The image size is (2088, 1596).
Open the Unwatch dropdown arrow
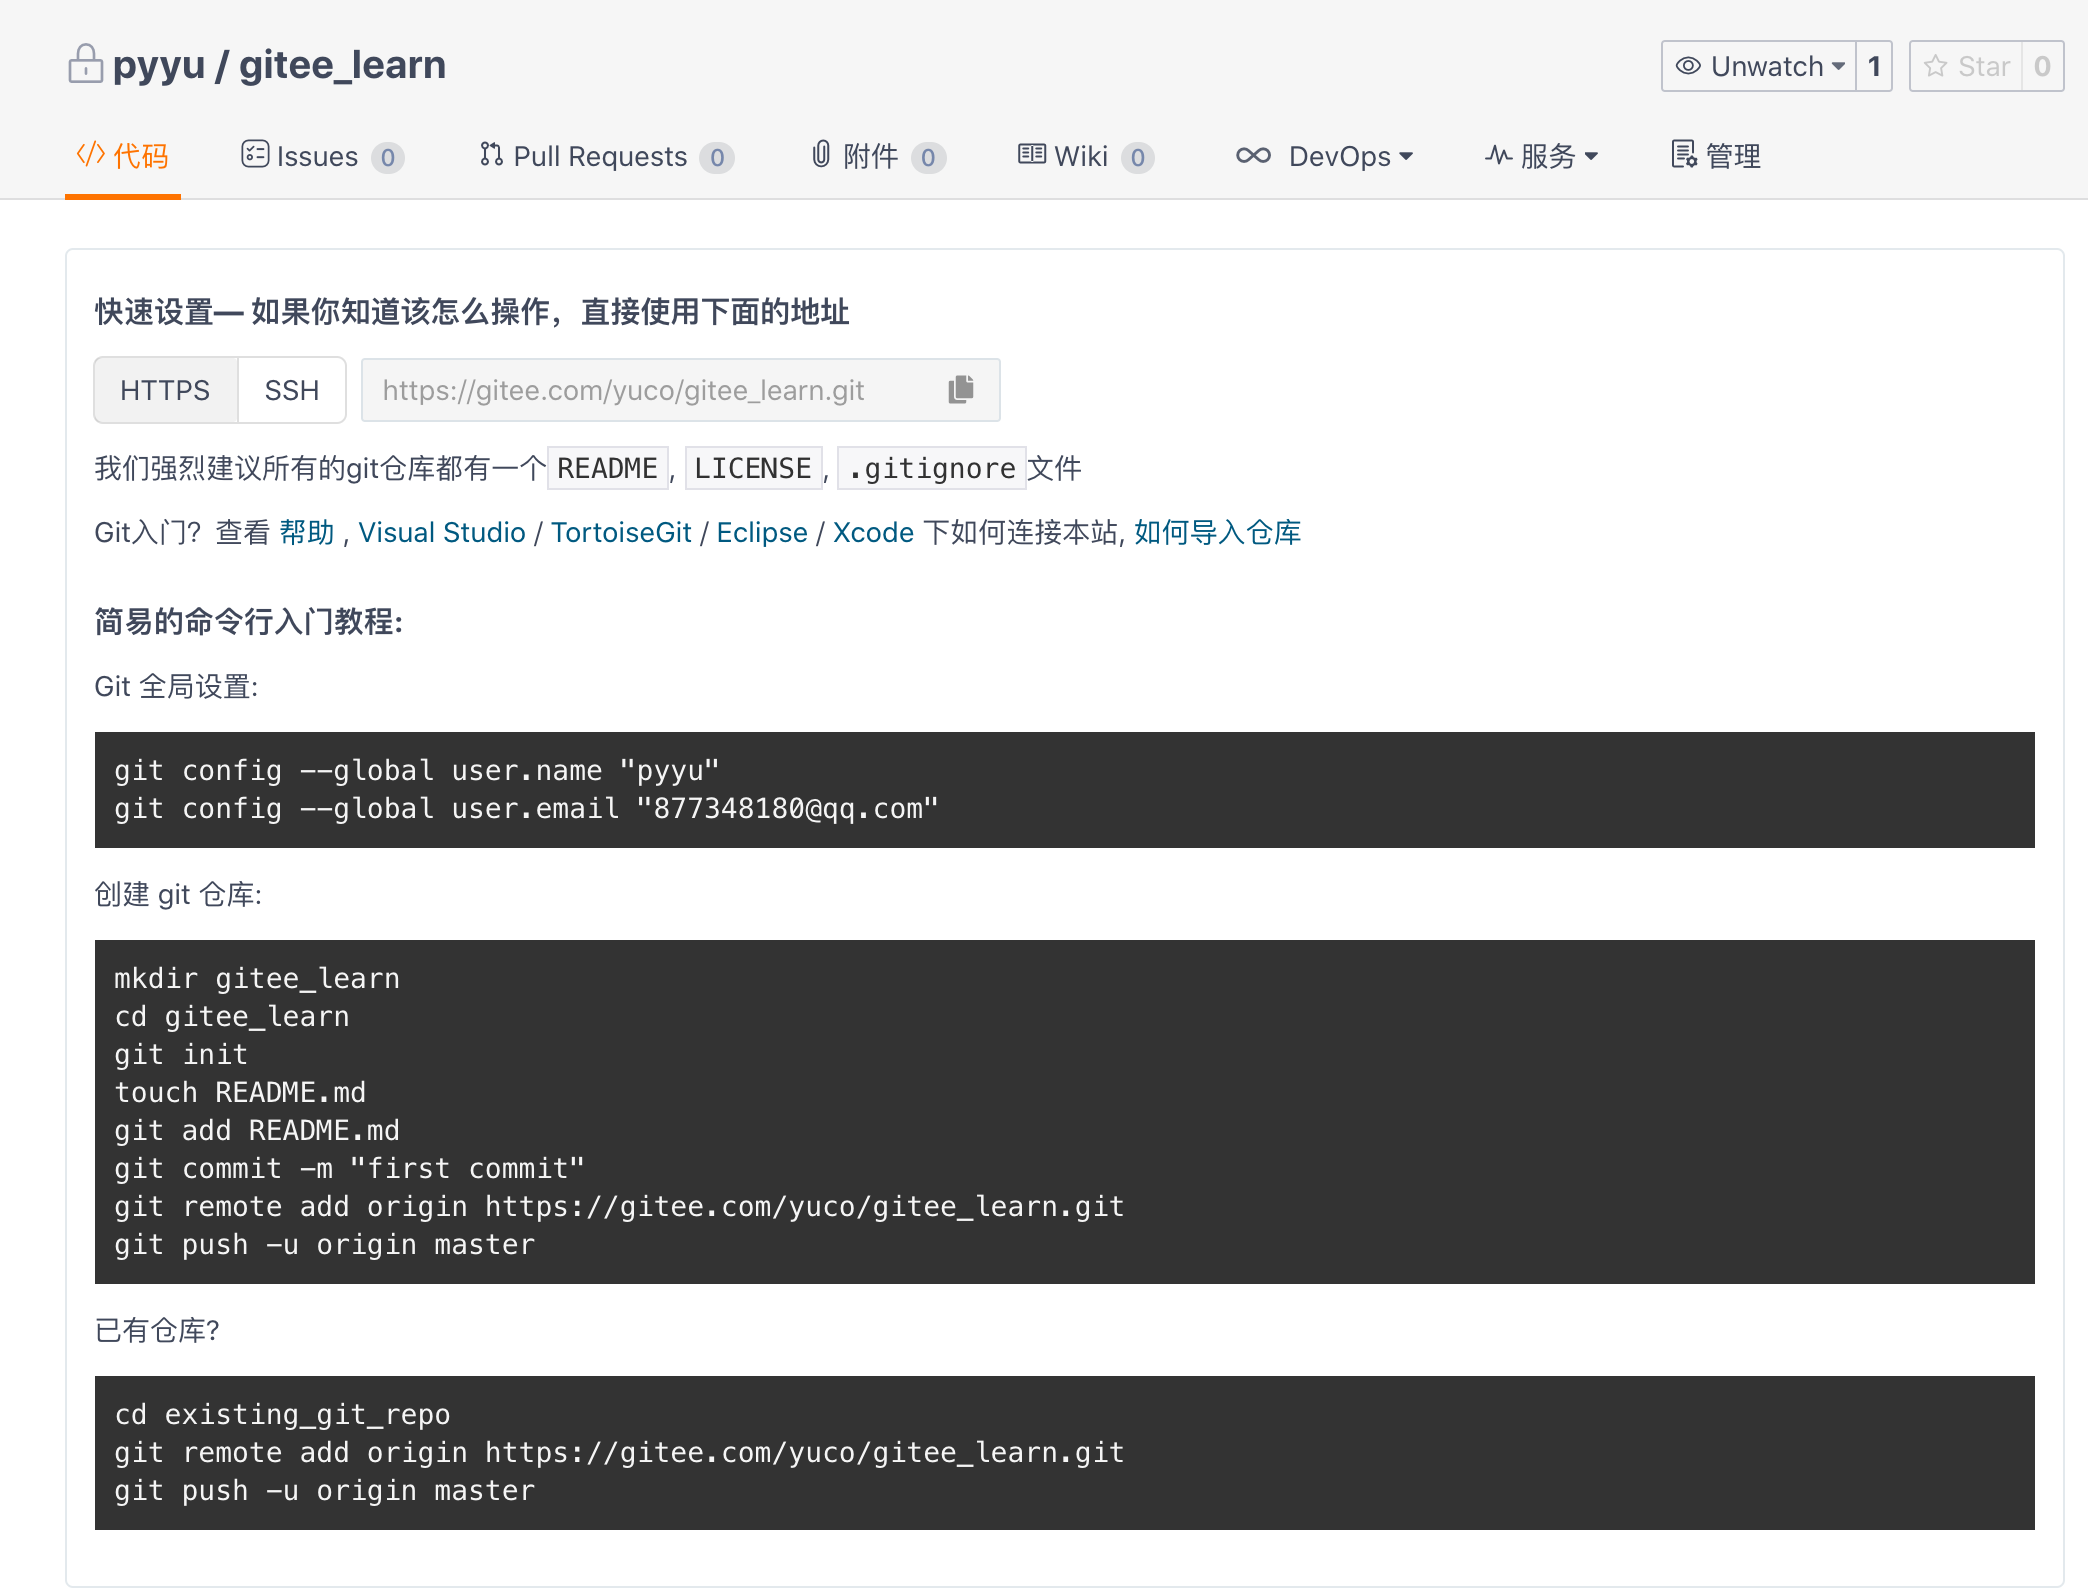click(1838, 67)
